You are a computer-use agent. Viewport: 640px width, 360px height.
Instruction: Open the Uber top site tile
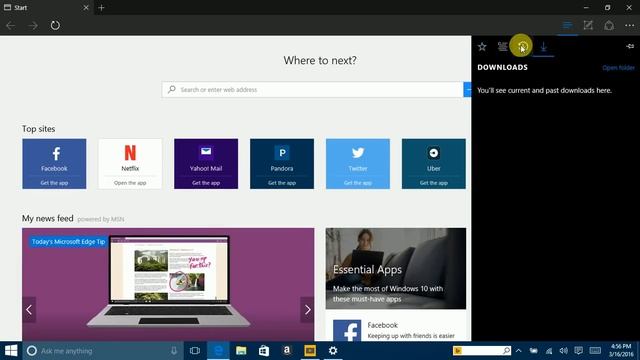[x=433, y=164]
